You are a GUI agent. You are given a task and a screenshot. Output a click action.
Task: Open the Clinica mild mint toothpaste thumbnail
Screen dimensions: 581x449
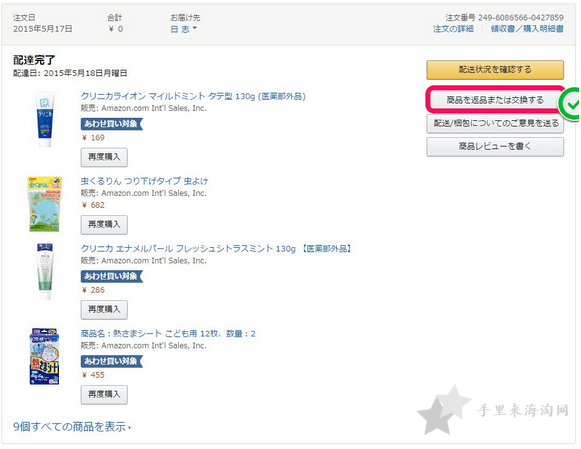pyautogui.click(x=45, y=119)
